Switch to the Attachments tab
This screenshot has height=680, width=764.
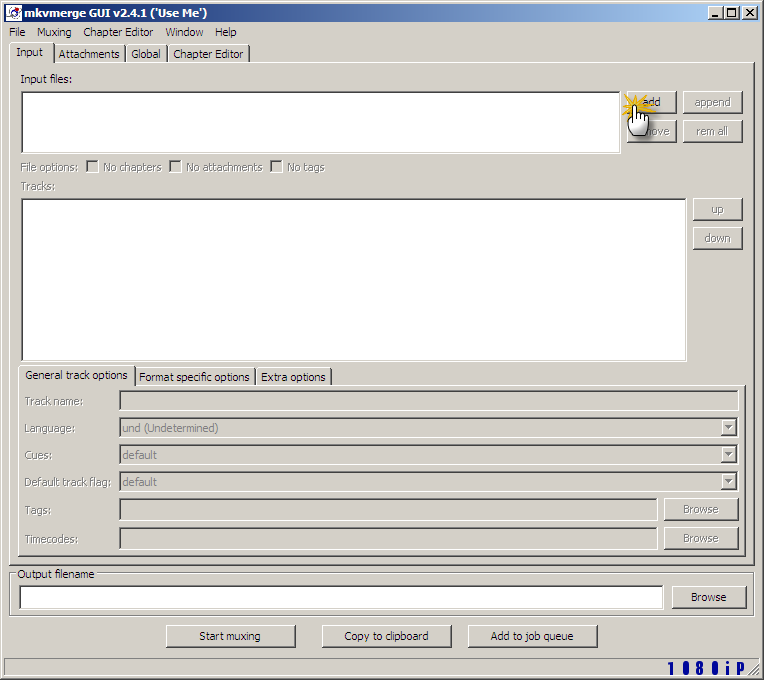89,54
